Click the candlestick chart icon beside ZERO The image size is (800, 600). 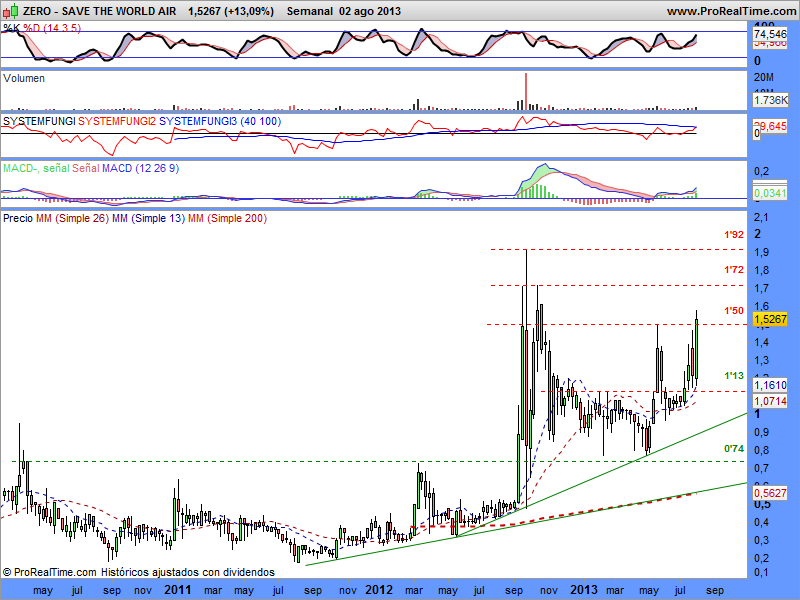(11, 11)
